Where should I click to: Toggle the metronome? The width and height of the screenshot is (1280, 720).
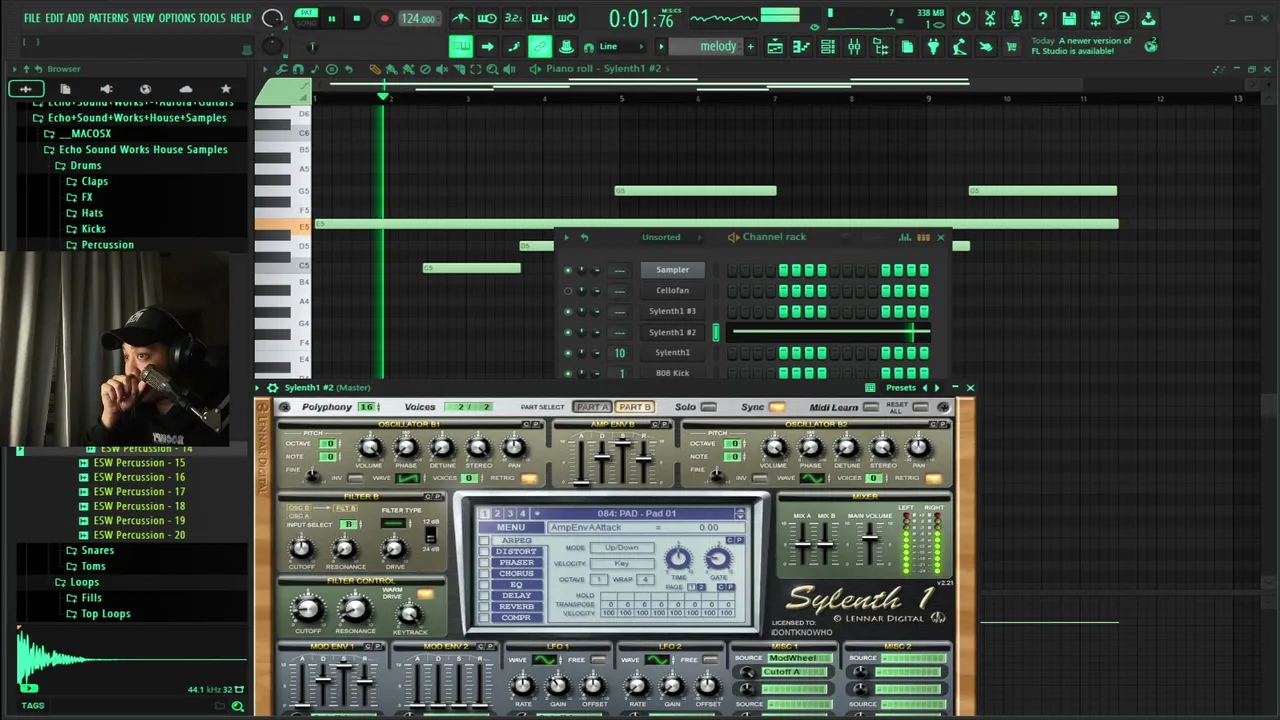pyautogui.click(x=460, y=18)
